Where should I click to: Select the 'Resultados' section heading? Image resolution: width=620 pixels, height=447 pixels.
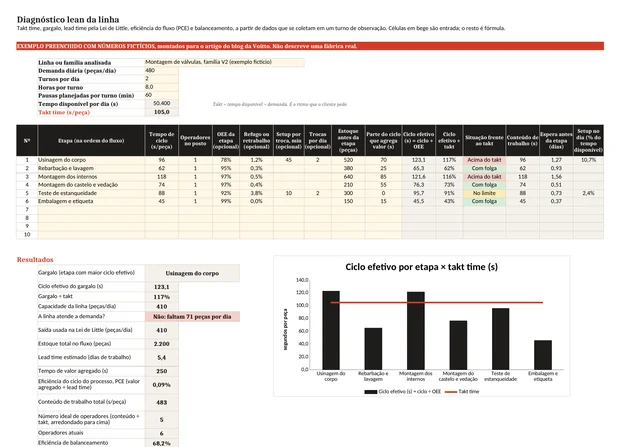click(x=35, y=260)
